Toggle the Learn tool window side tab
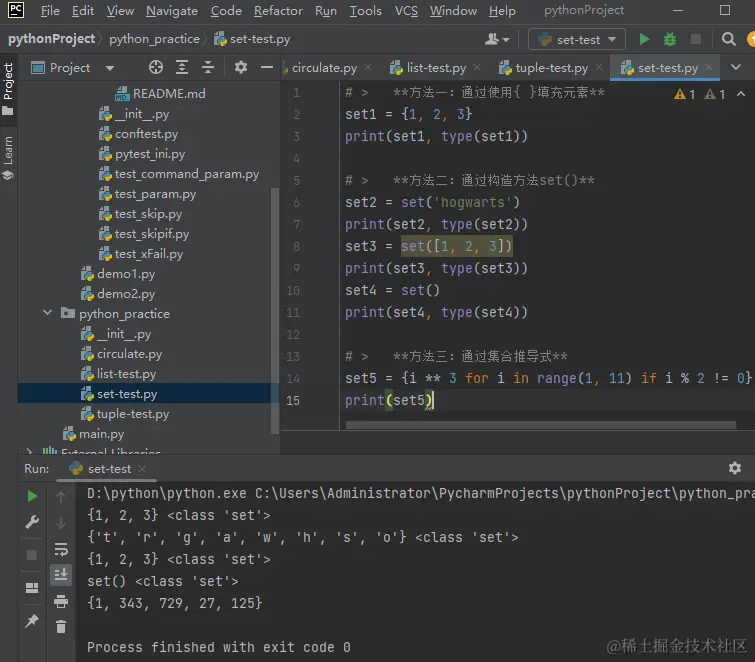This screenshot has height=662, width=755. coord(8,158)
